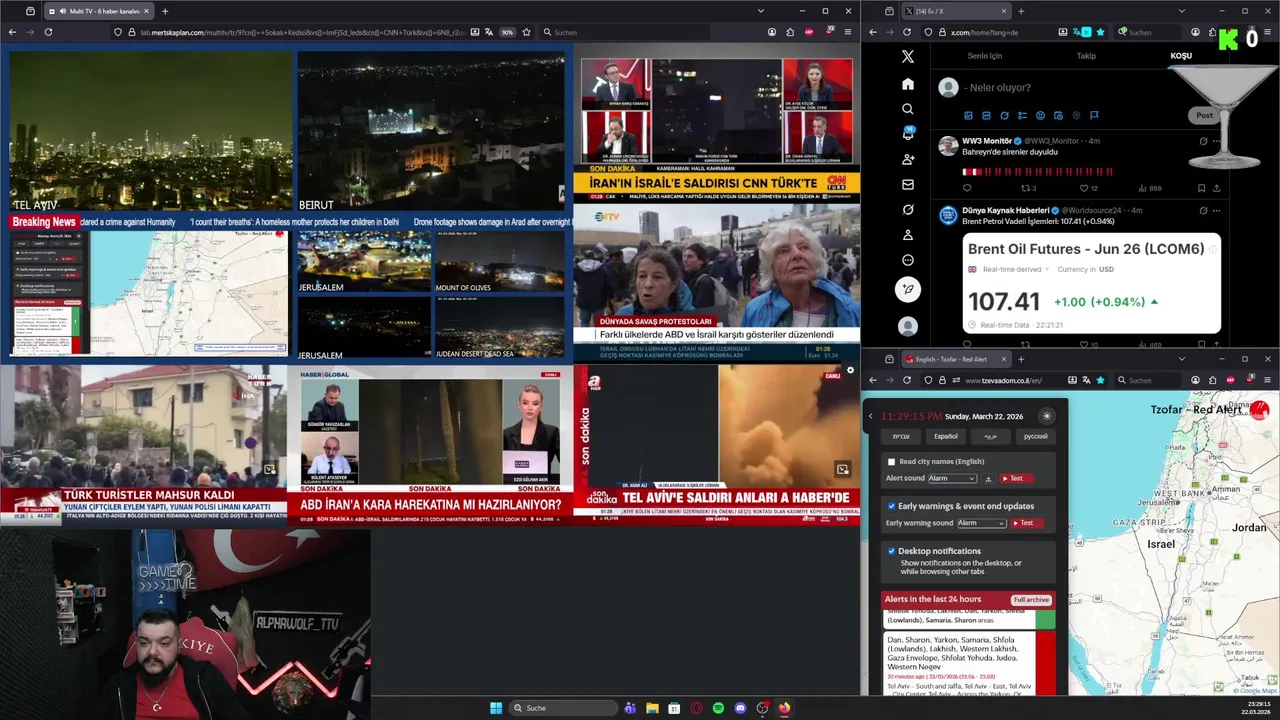Open Messages envelope icon in X sidebar
The width and height of the screenshot is (1280, 720).
pyautogui.click(x=908, y=184)
